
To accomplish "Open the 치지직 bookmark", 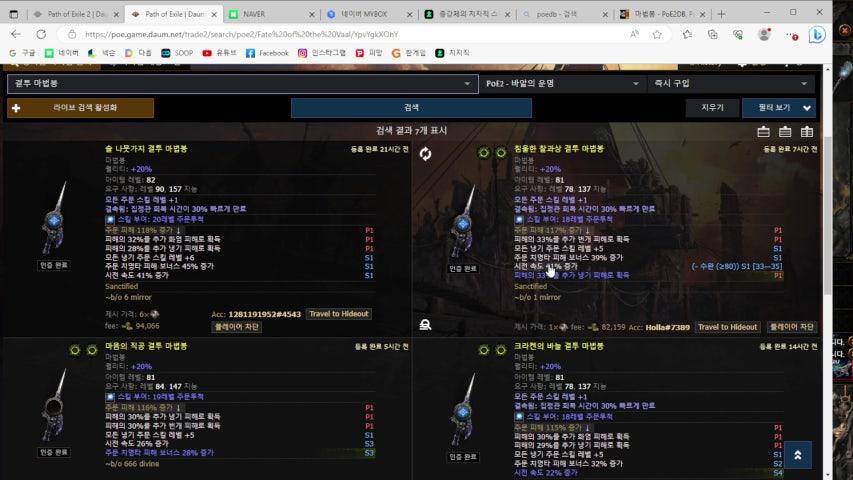I will 452,53.
